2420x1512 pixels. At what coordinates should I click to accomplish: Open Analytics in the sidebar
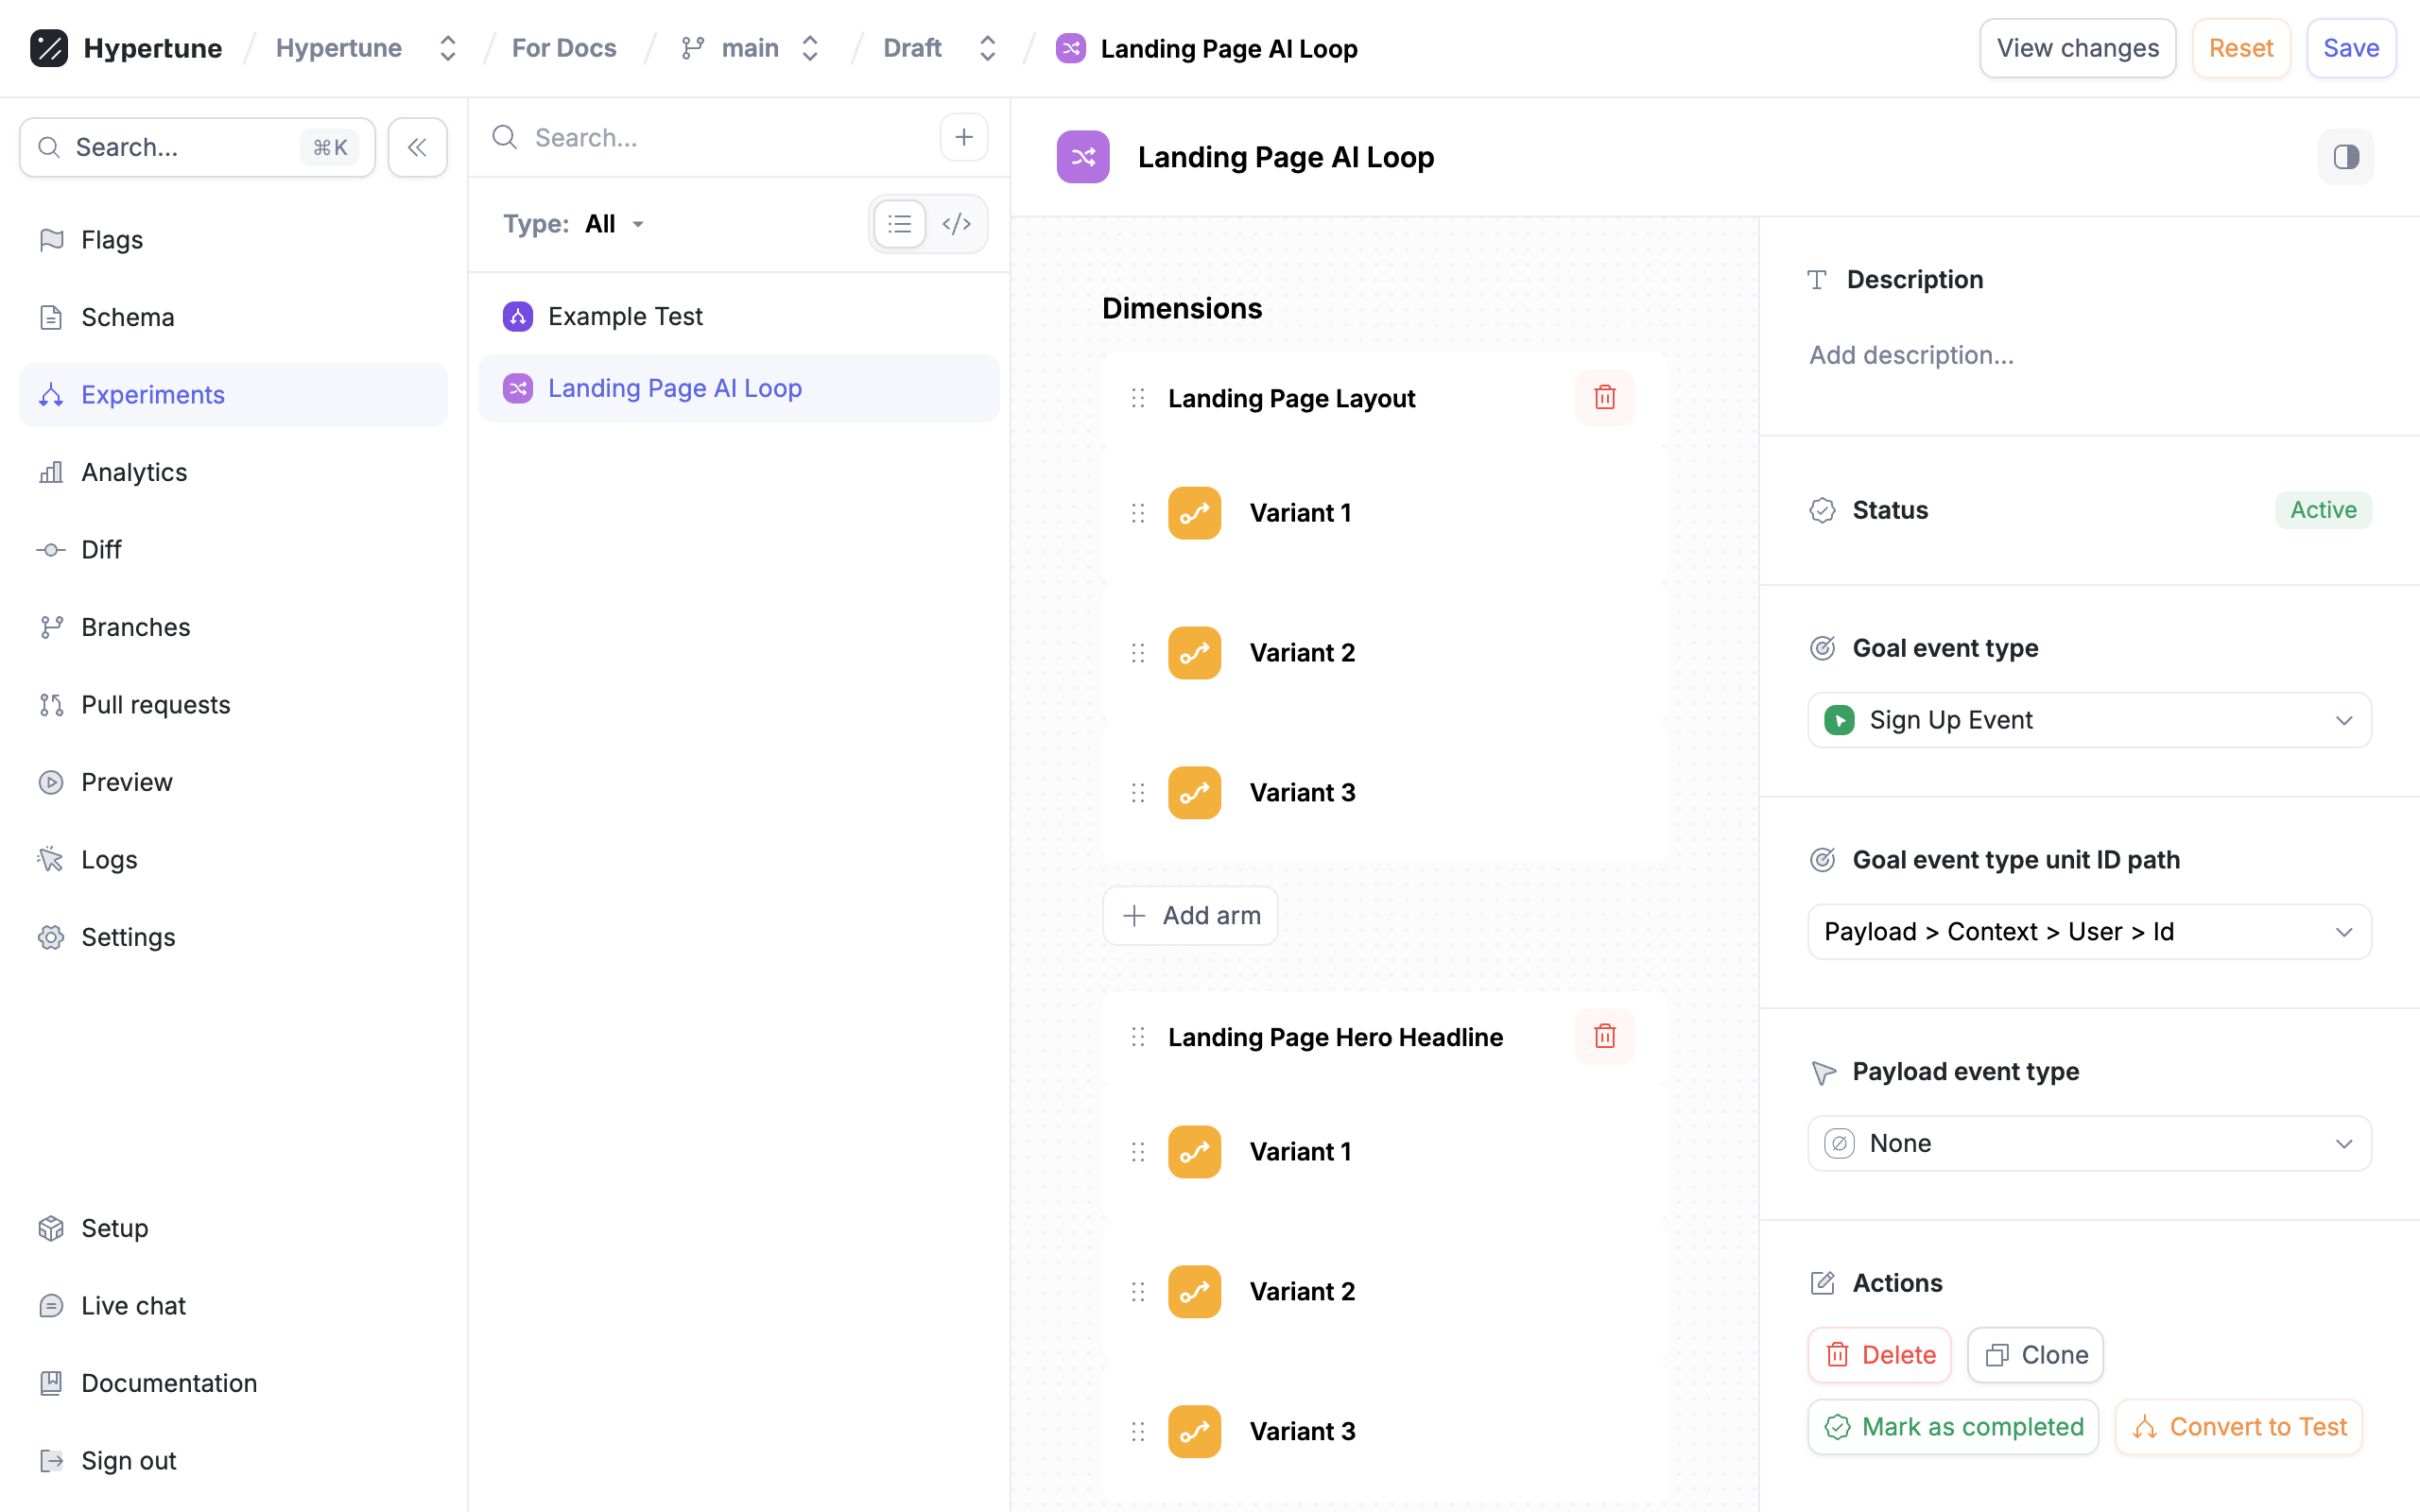coord(134,472)
